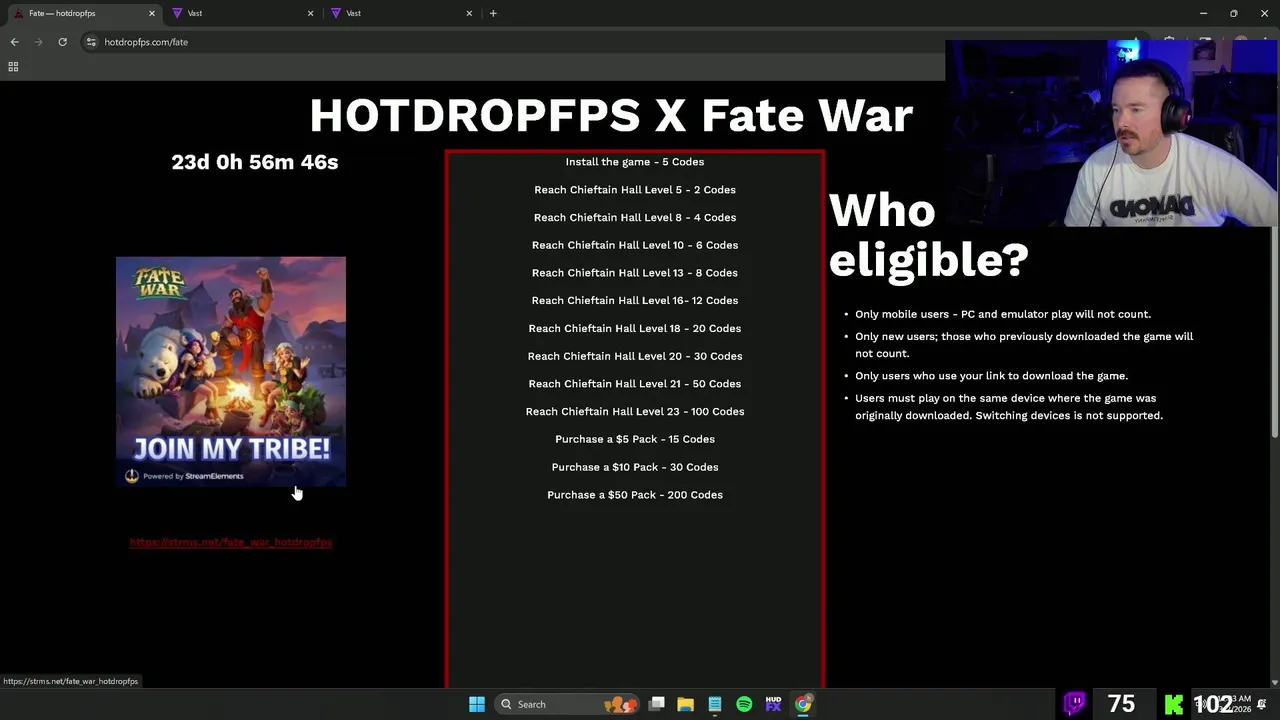1280x720 pixels.
Task: Open a new browser tab
Action: click(x=493, y=13)
